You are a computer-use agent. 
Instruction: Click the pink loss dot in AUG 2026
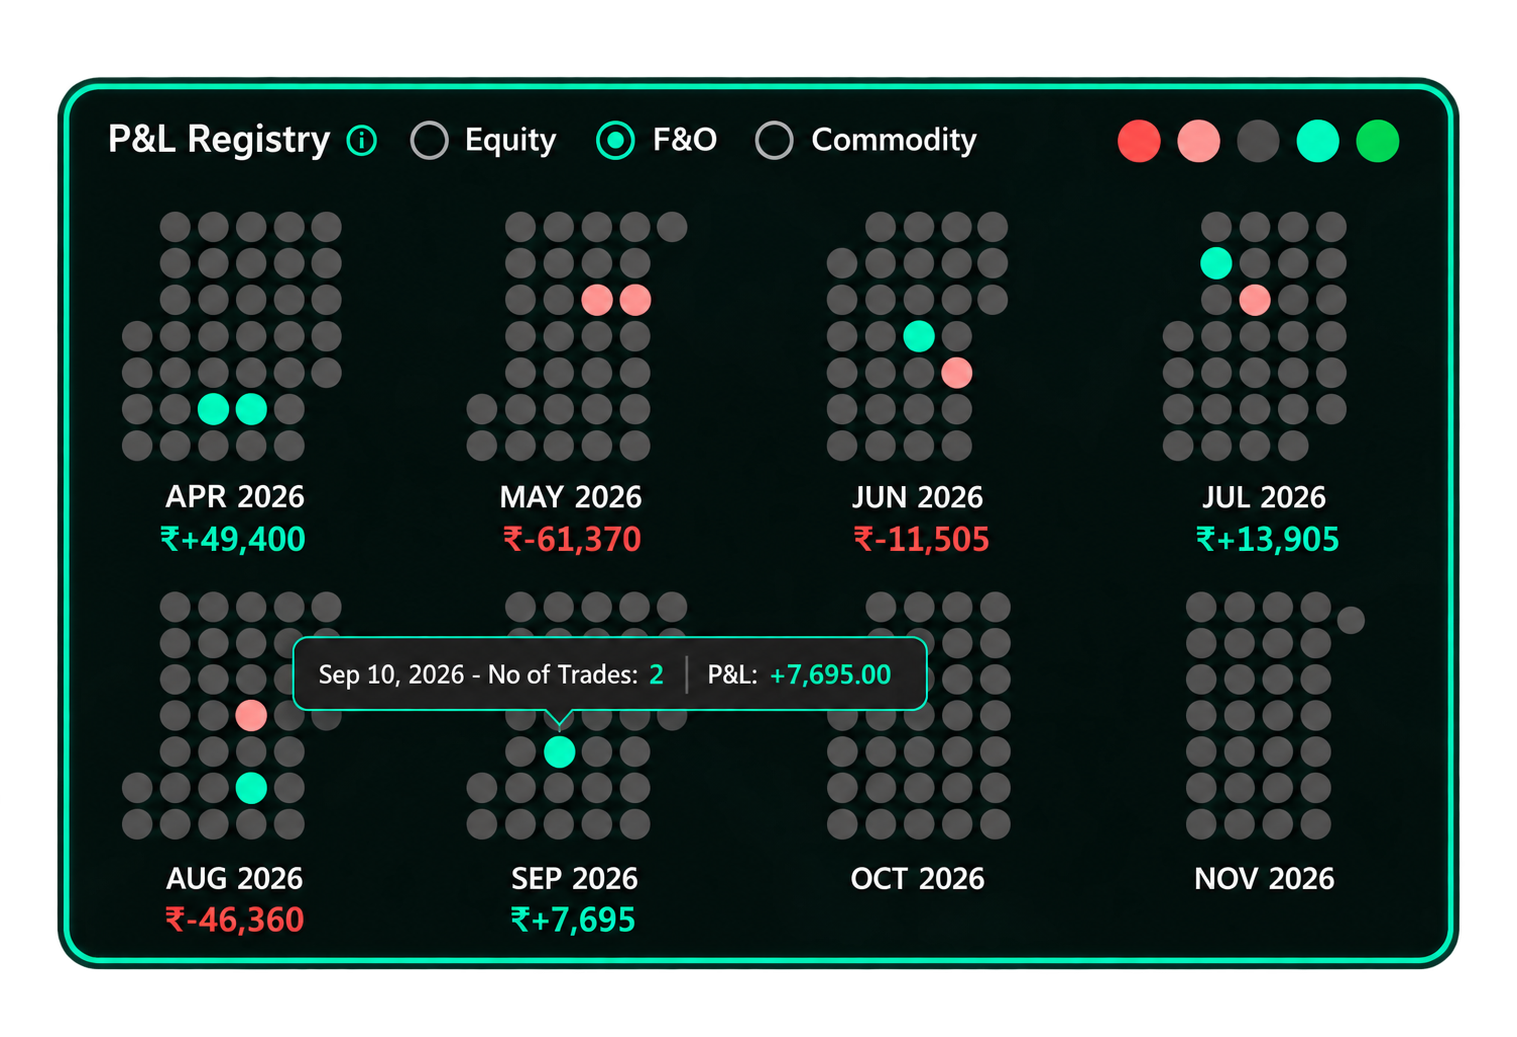click(x=251, y=715)
